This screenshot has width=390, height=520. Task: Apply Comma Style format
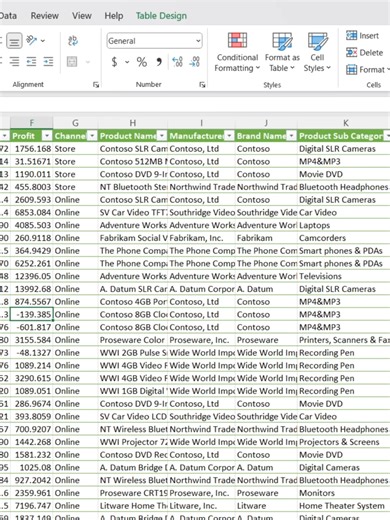click(159, 62)
